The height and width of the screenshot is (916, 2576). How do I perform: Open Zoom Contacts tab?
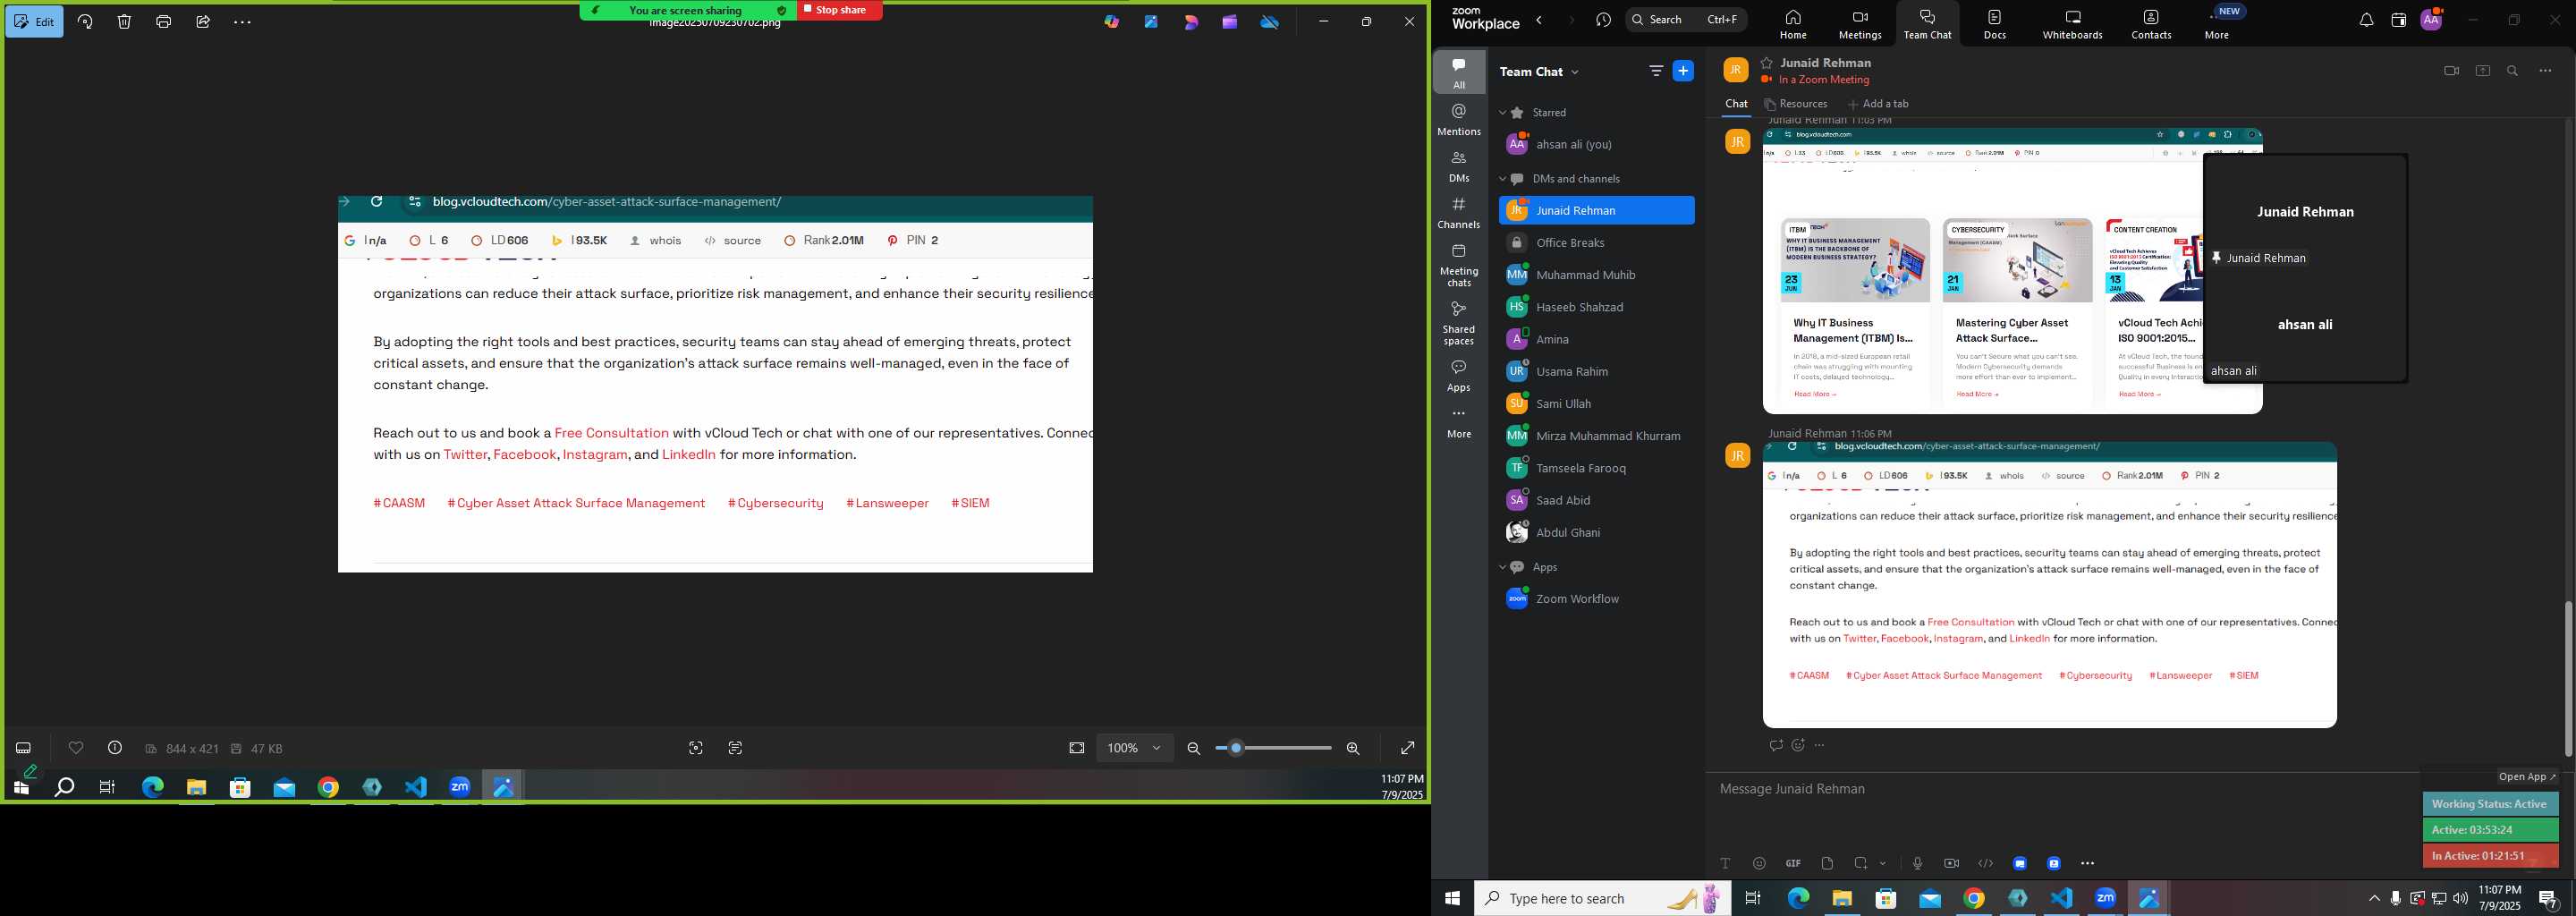point(2151,24)
